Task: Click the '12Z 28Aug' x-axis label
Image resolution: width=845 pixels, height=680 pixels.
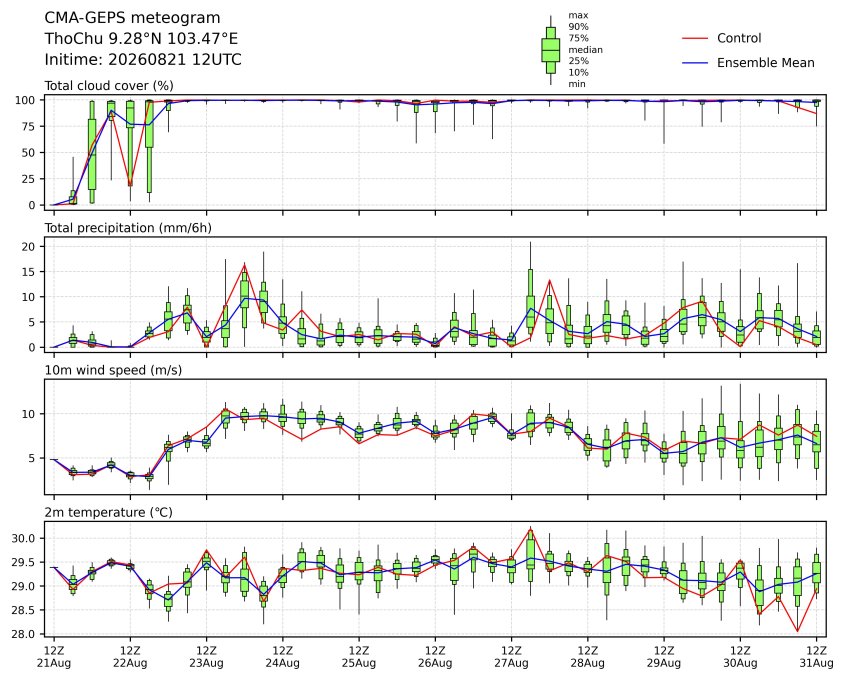Action: coord(587,657)
